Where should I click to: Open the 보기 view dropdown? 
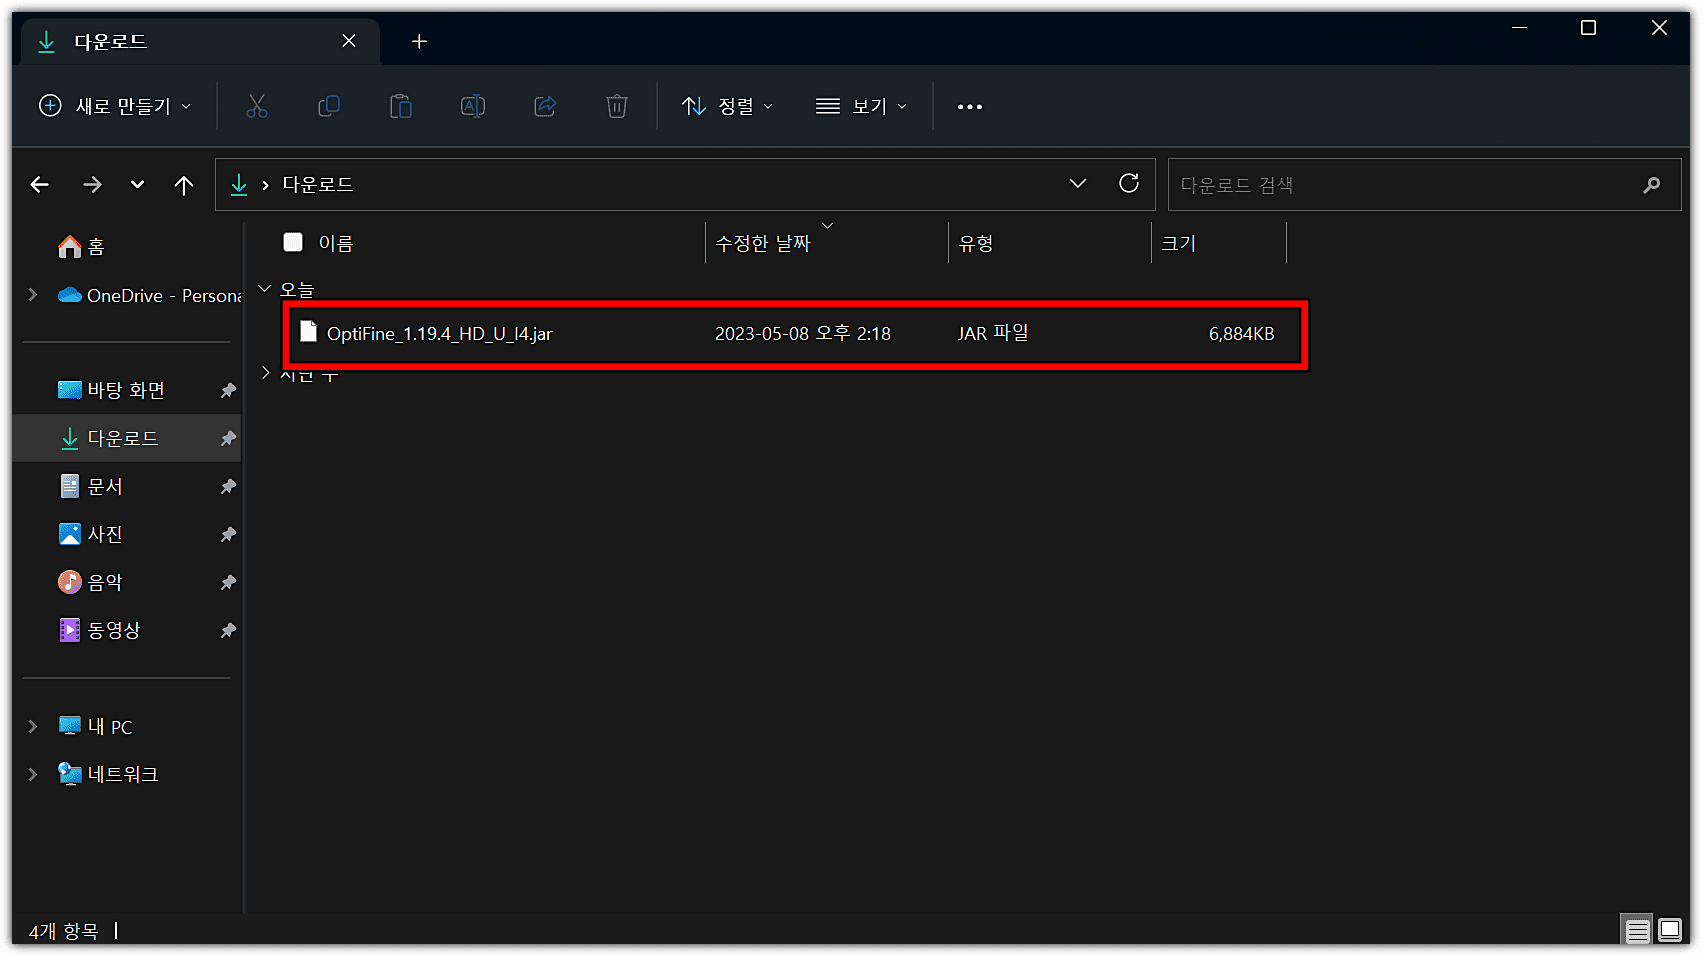tap(861, 106)
